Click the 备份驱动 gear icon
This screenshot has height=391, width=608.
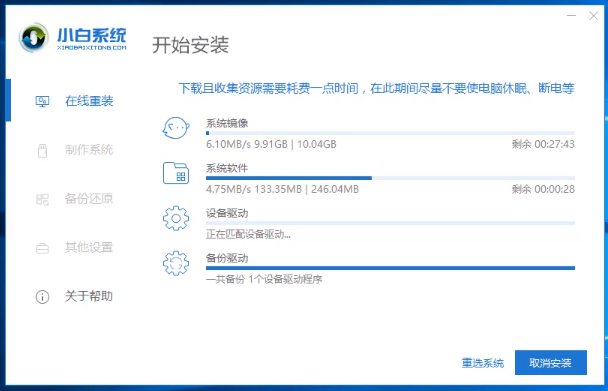pos(176,263)
